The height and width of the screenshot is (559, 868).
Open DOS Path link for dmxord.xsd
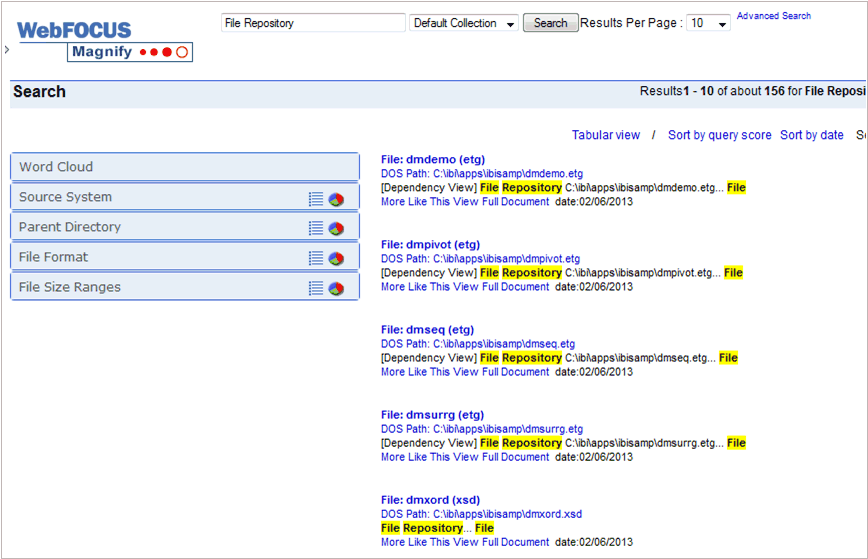(481, 514)
